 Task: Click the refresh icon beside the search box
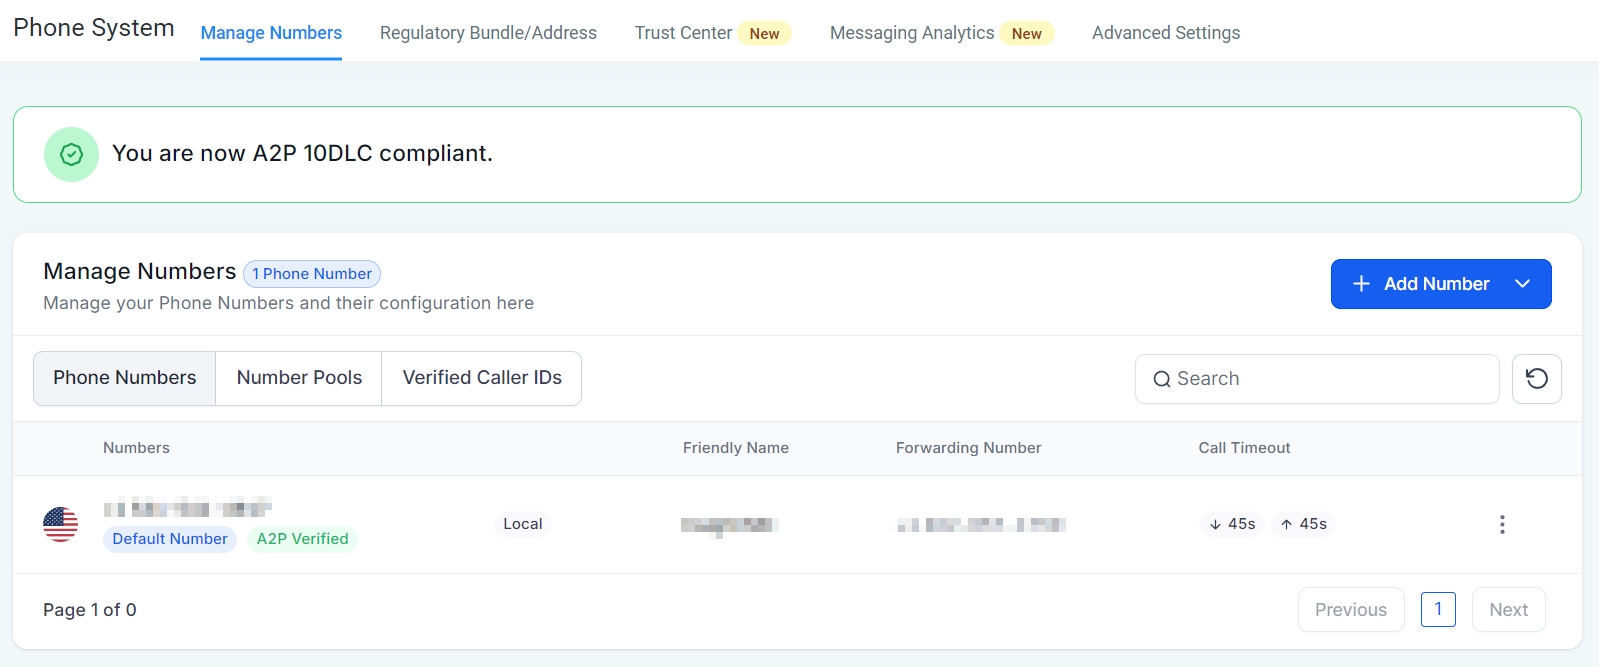pyautogui.click(x=1536, y=379)
